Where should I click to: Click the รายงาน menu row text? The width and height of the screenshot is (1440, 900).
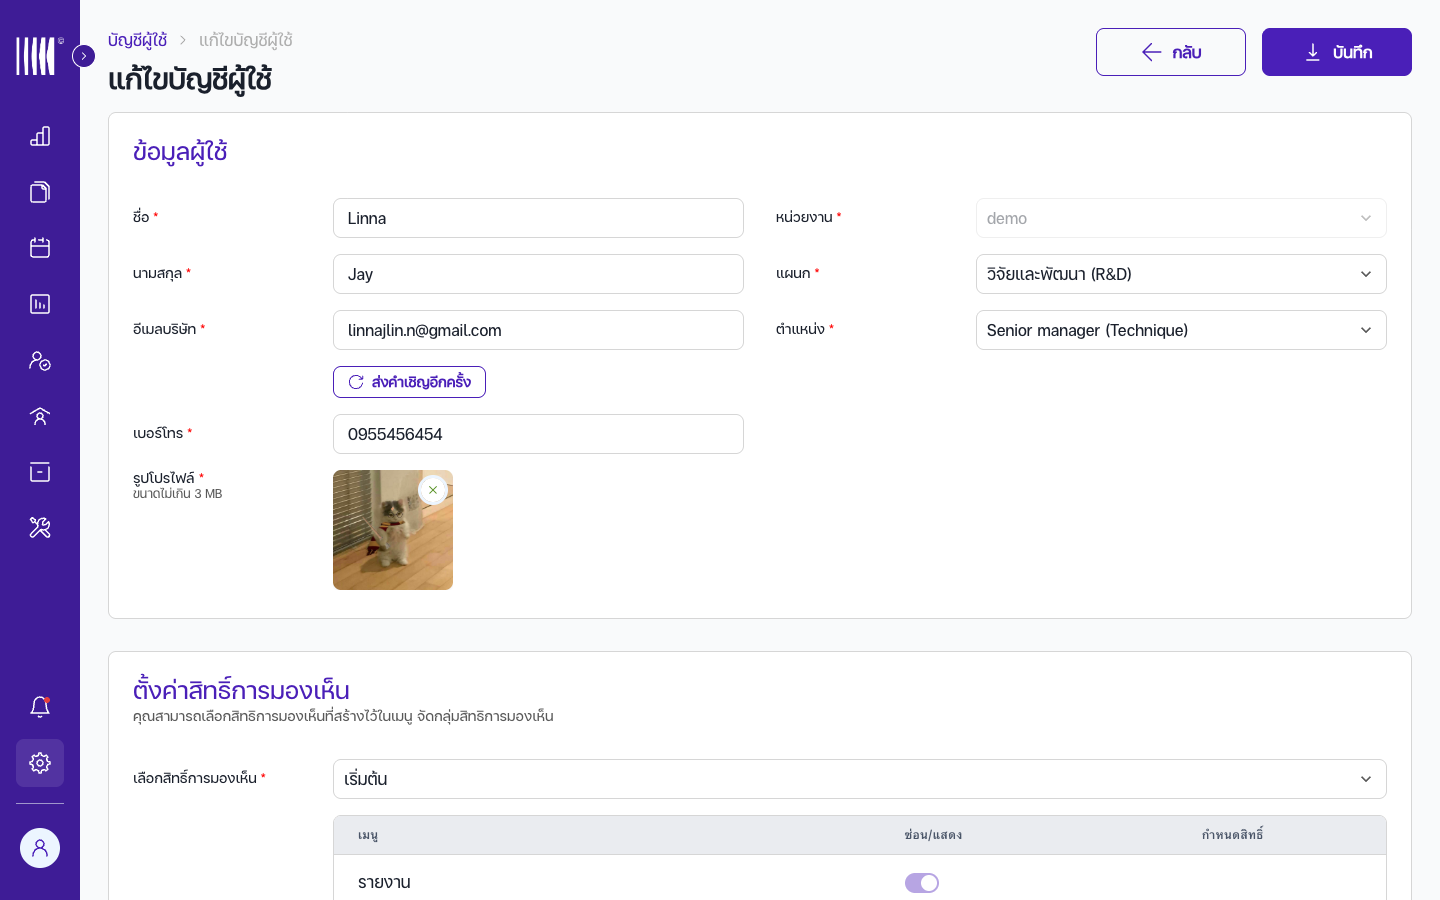(384, 883)
